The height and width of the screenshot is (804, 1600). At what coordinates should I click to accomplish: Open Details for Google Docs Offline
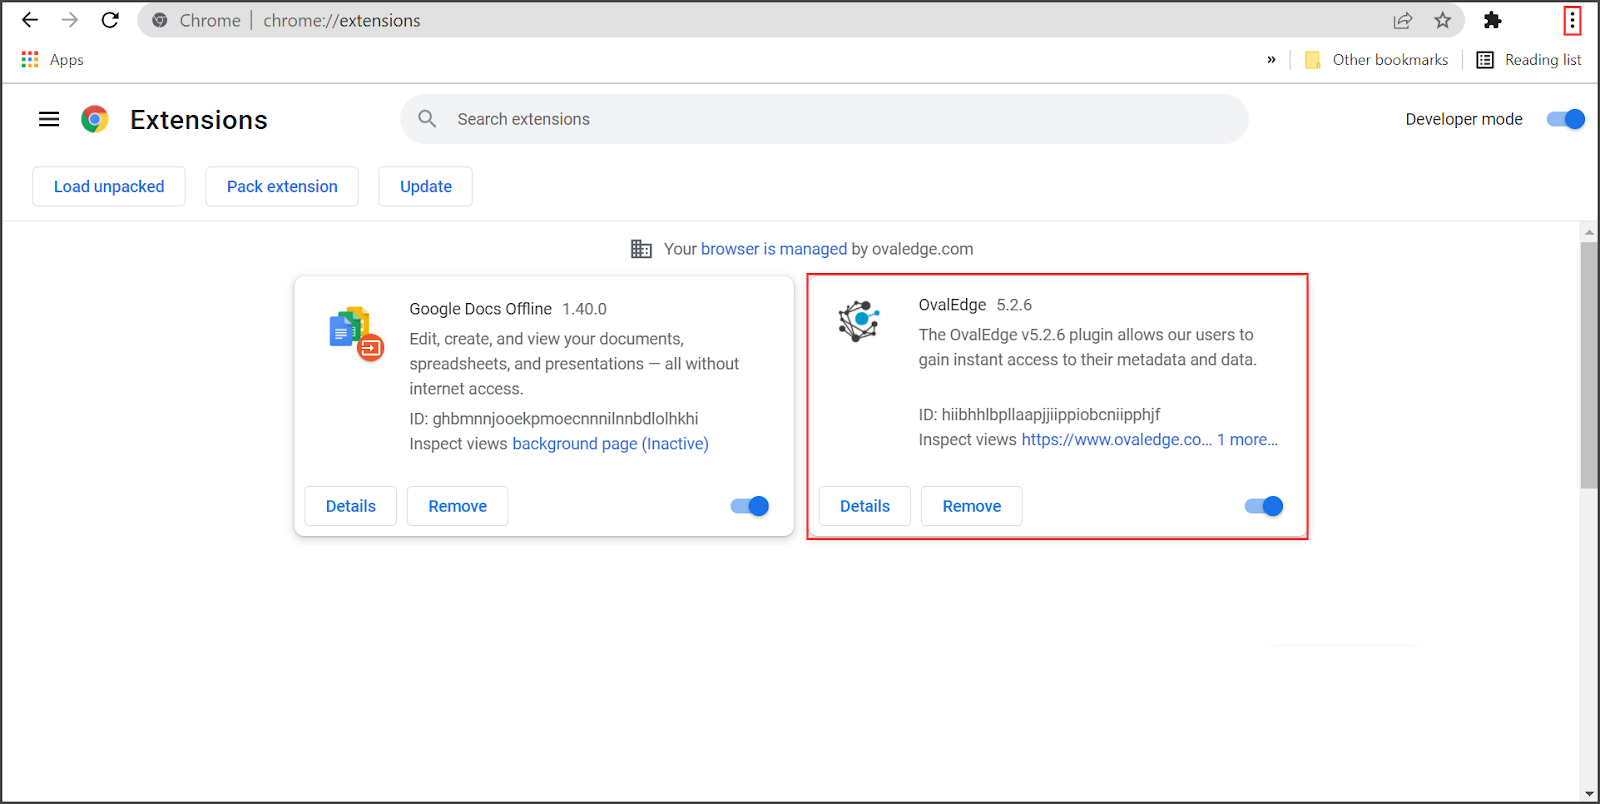pyautogui.click(x=351, y=506)
